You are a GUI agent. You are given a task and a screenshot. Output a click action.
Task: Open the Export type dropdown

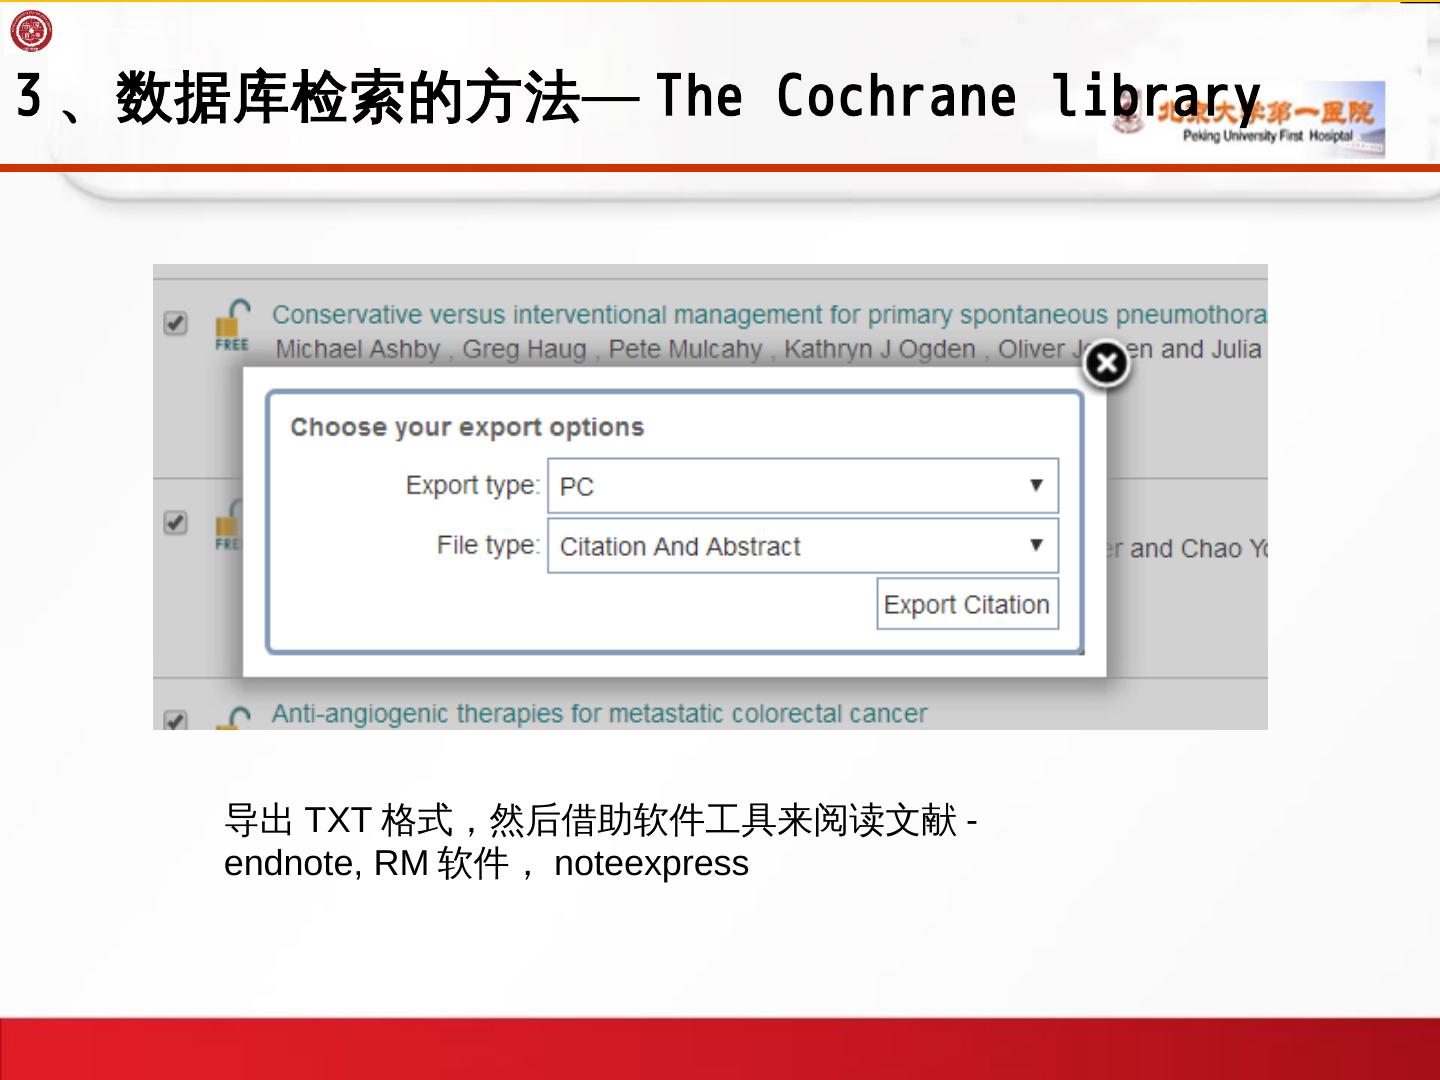[803, 486]
